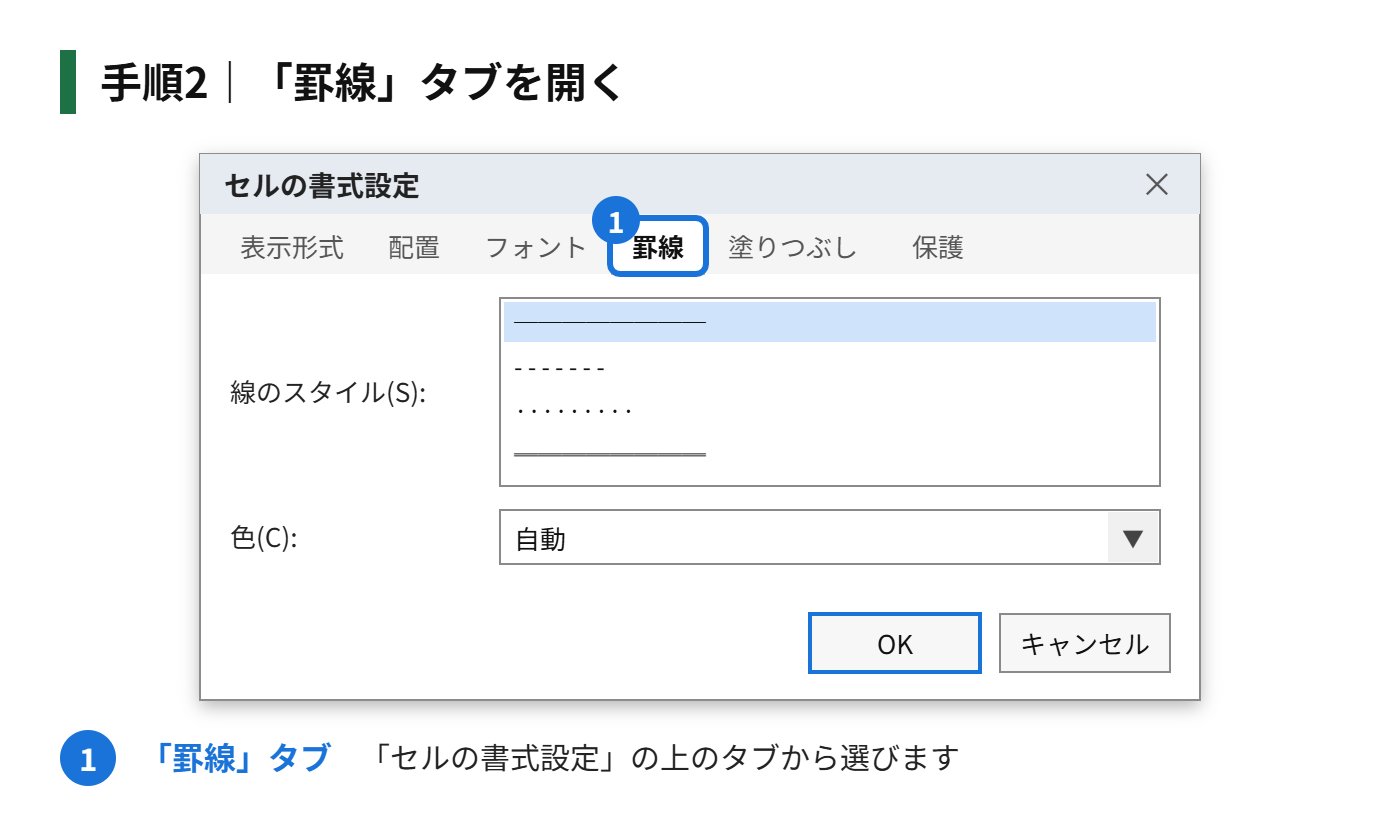This screenshot has width=1400, height=834.
Task: Confirm with the OK button
Action: pyautogui.click(x=895, y=643)
